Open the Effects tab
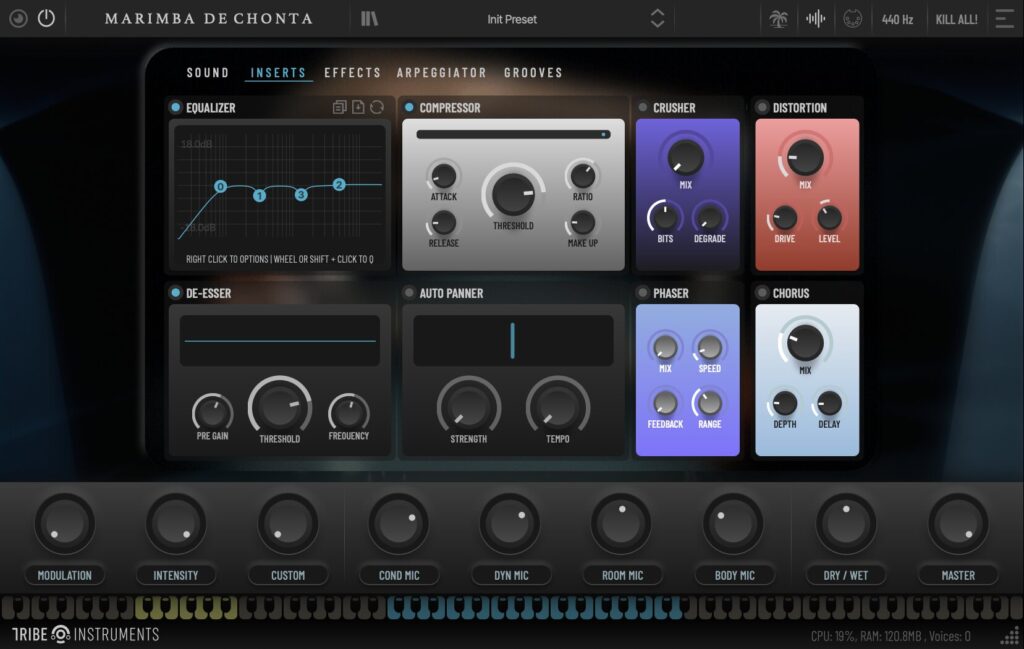Viewport: 1024px width, 649px height. click(x=353, y=72)
